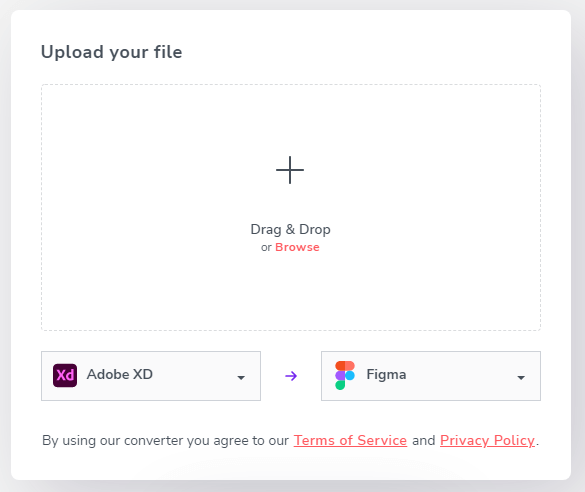This screenshot has width=585, height=492.
Task: Click the Upload your file heading
Action: [x=112, y=52]
